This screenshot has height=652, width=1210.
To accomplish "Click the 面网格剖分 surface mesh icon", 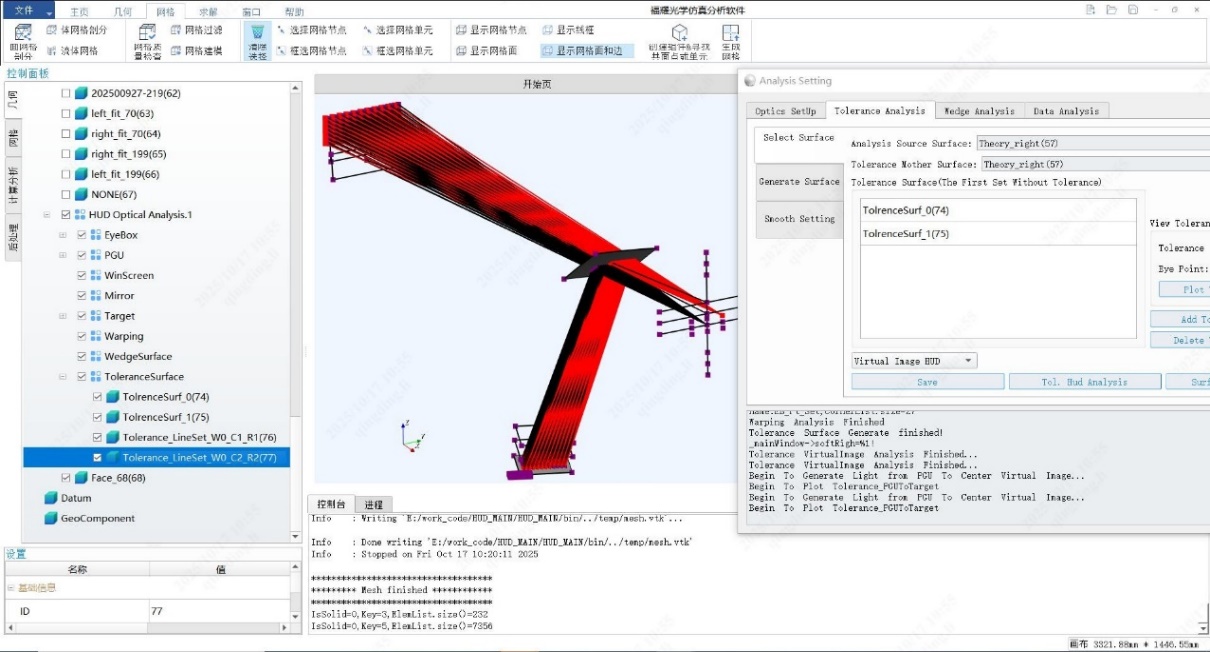I will pyautogui.click(x=22, y=40).
